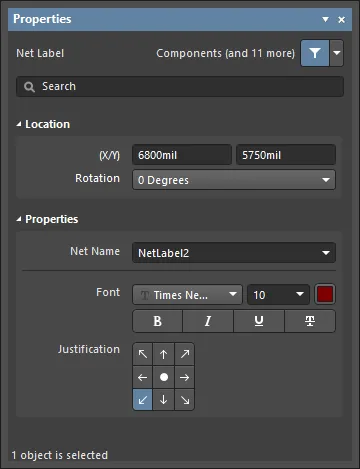This screenshot has width=360, height=469.
Task: Click the '(X/Y)' field label
Action: point(109,155)
